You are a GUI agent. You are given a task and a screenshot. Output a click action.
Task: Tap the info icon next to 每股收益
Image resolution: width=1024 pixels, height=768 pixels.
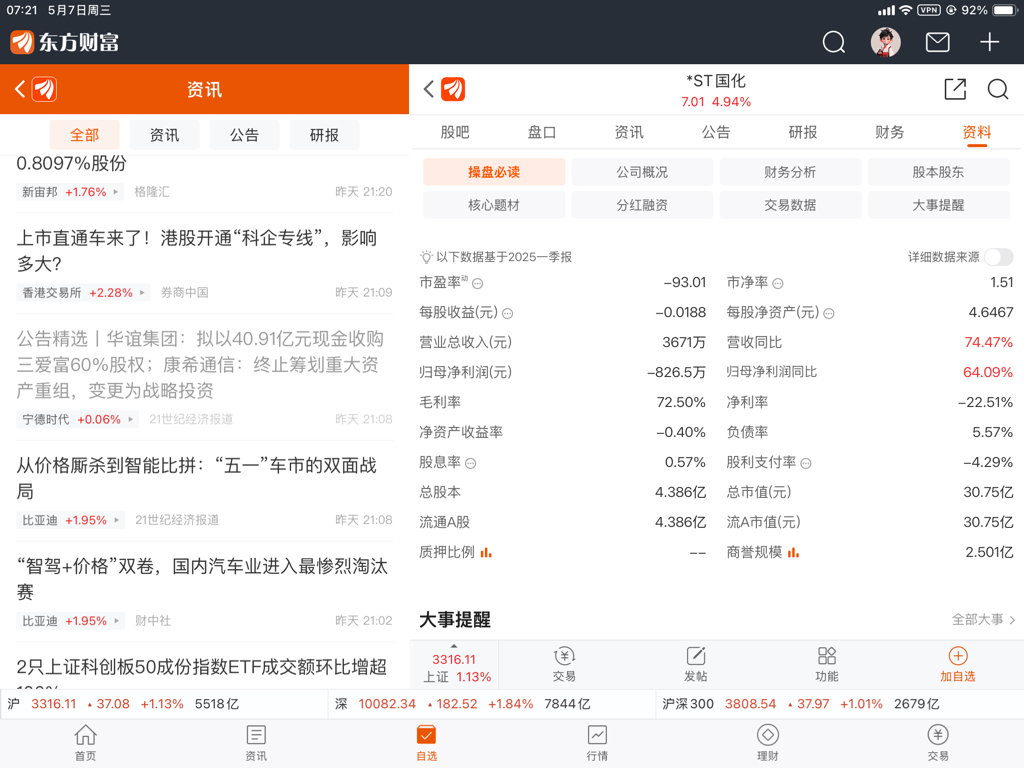[507, 313]
